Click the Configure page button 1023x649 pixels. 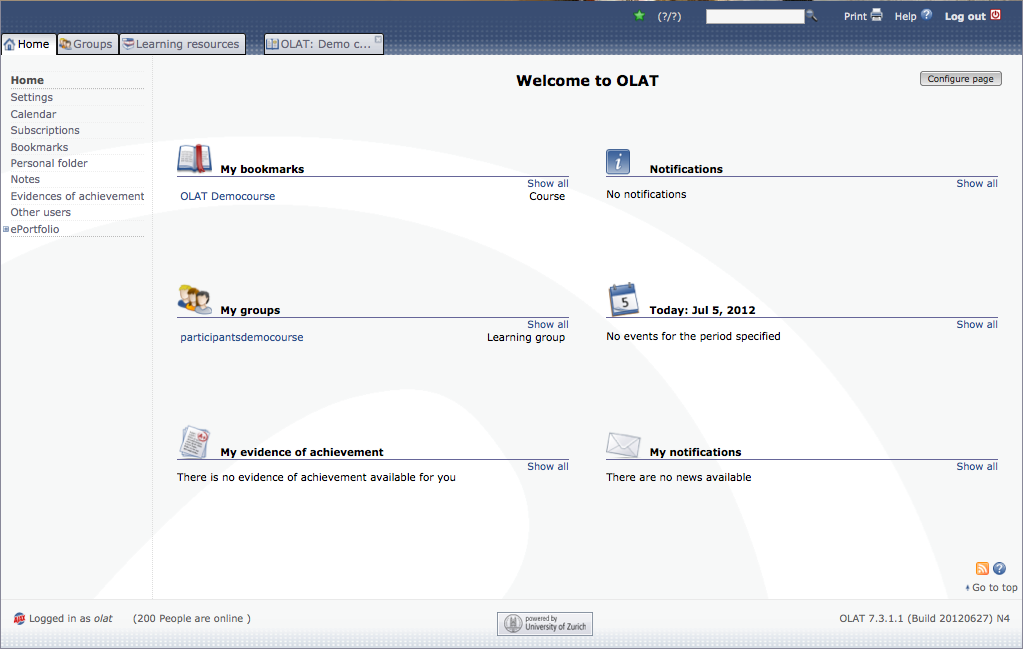(960, 79)
